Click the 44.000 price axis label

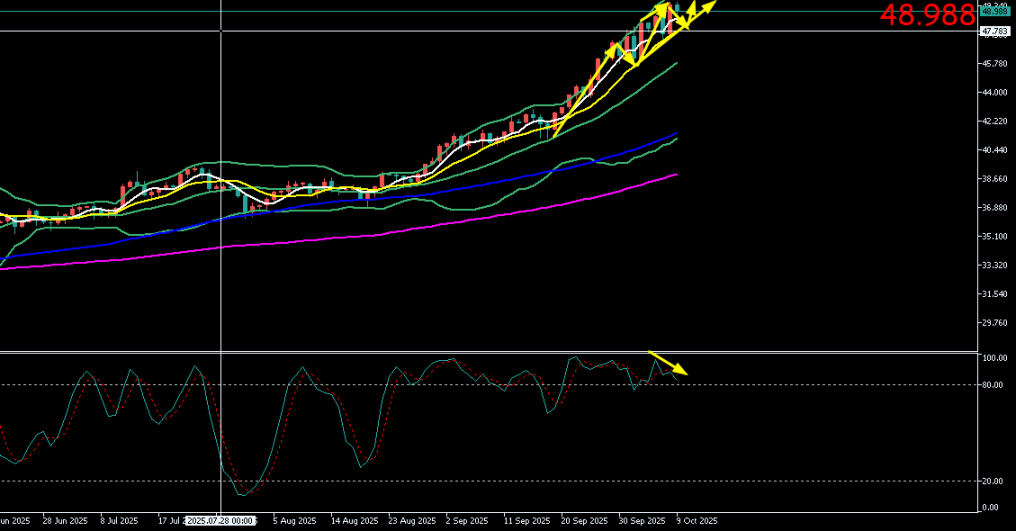pos(996,93)
